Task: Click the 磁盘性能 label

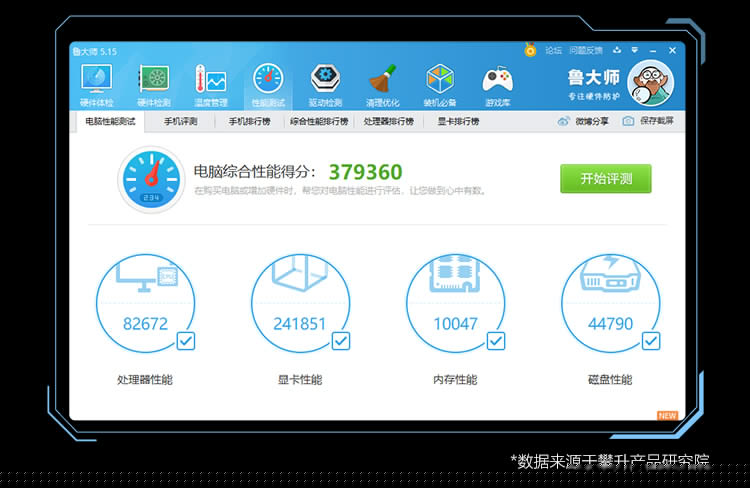Action: [610, 379]
